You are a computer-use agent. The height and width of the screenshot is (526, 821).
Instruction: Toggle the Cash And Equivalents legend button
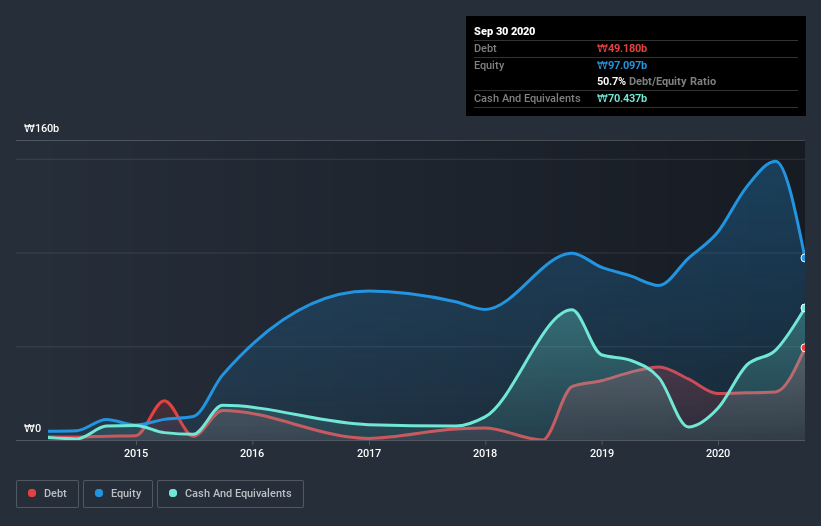pos(230,494)
